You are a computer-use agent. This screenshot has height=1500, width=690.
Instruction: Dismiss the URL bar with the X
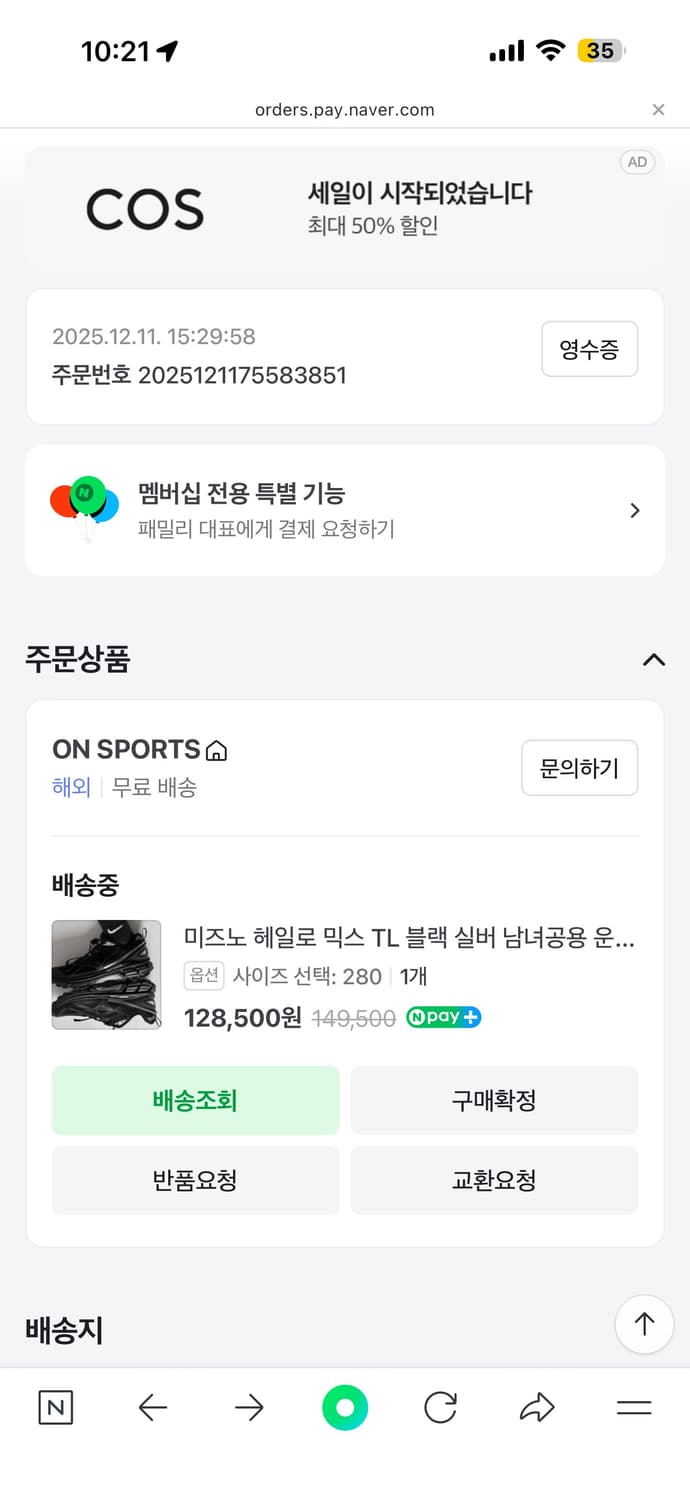pos(659,110)
